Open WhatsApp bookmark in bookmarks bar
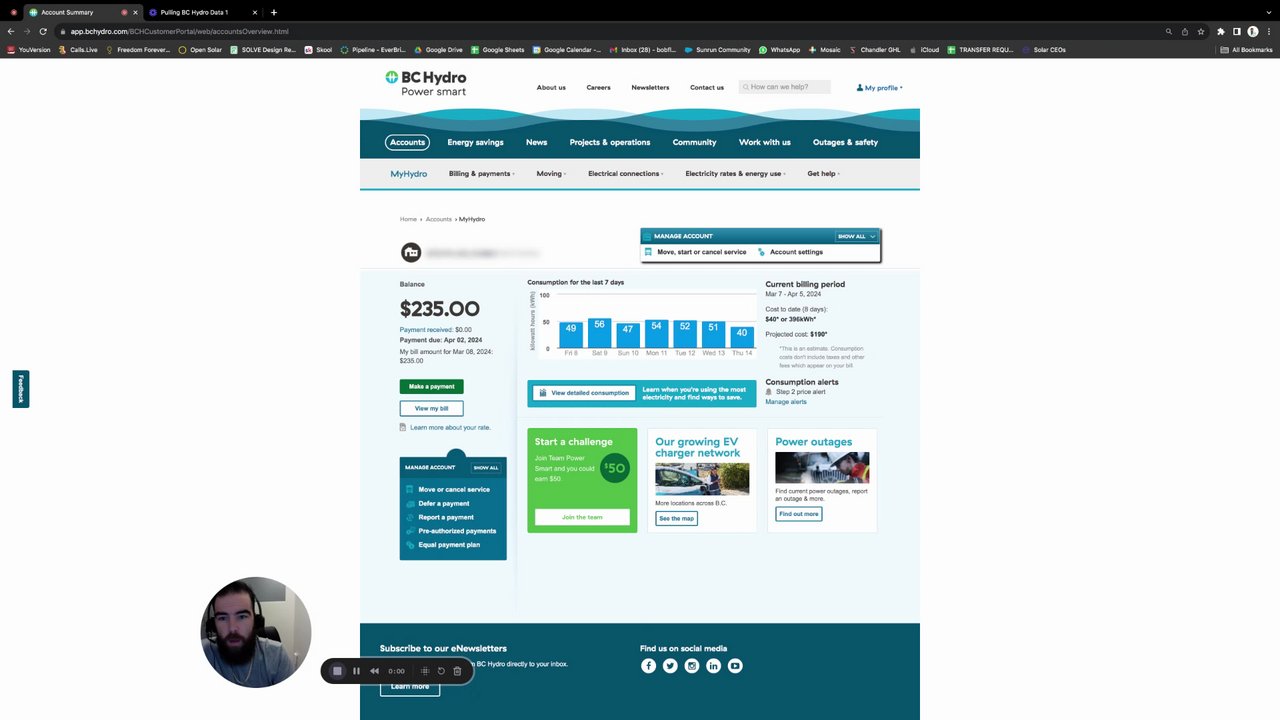The width and height of the screenshot is (1280, 720). click(779, 49)
